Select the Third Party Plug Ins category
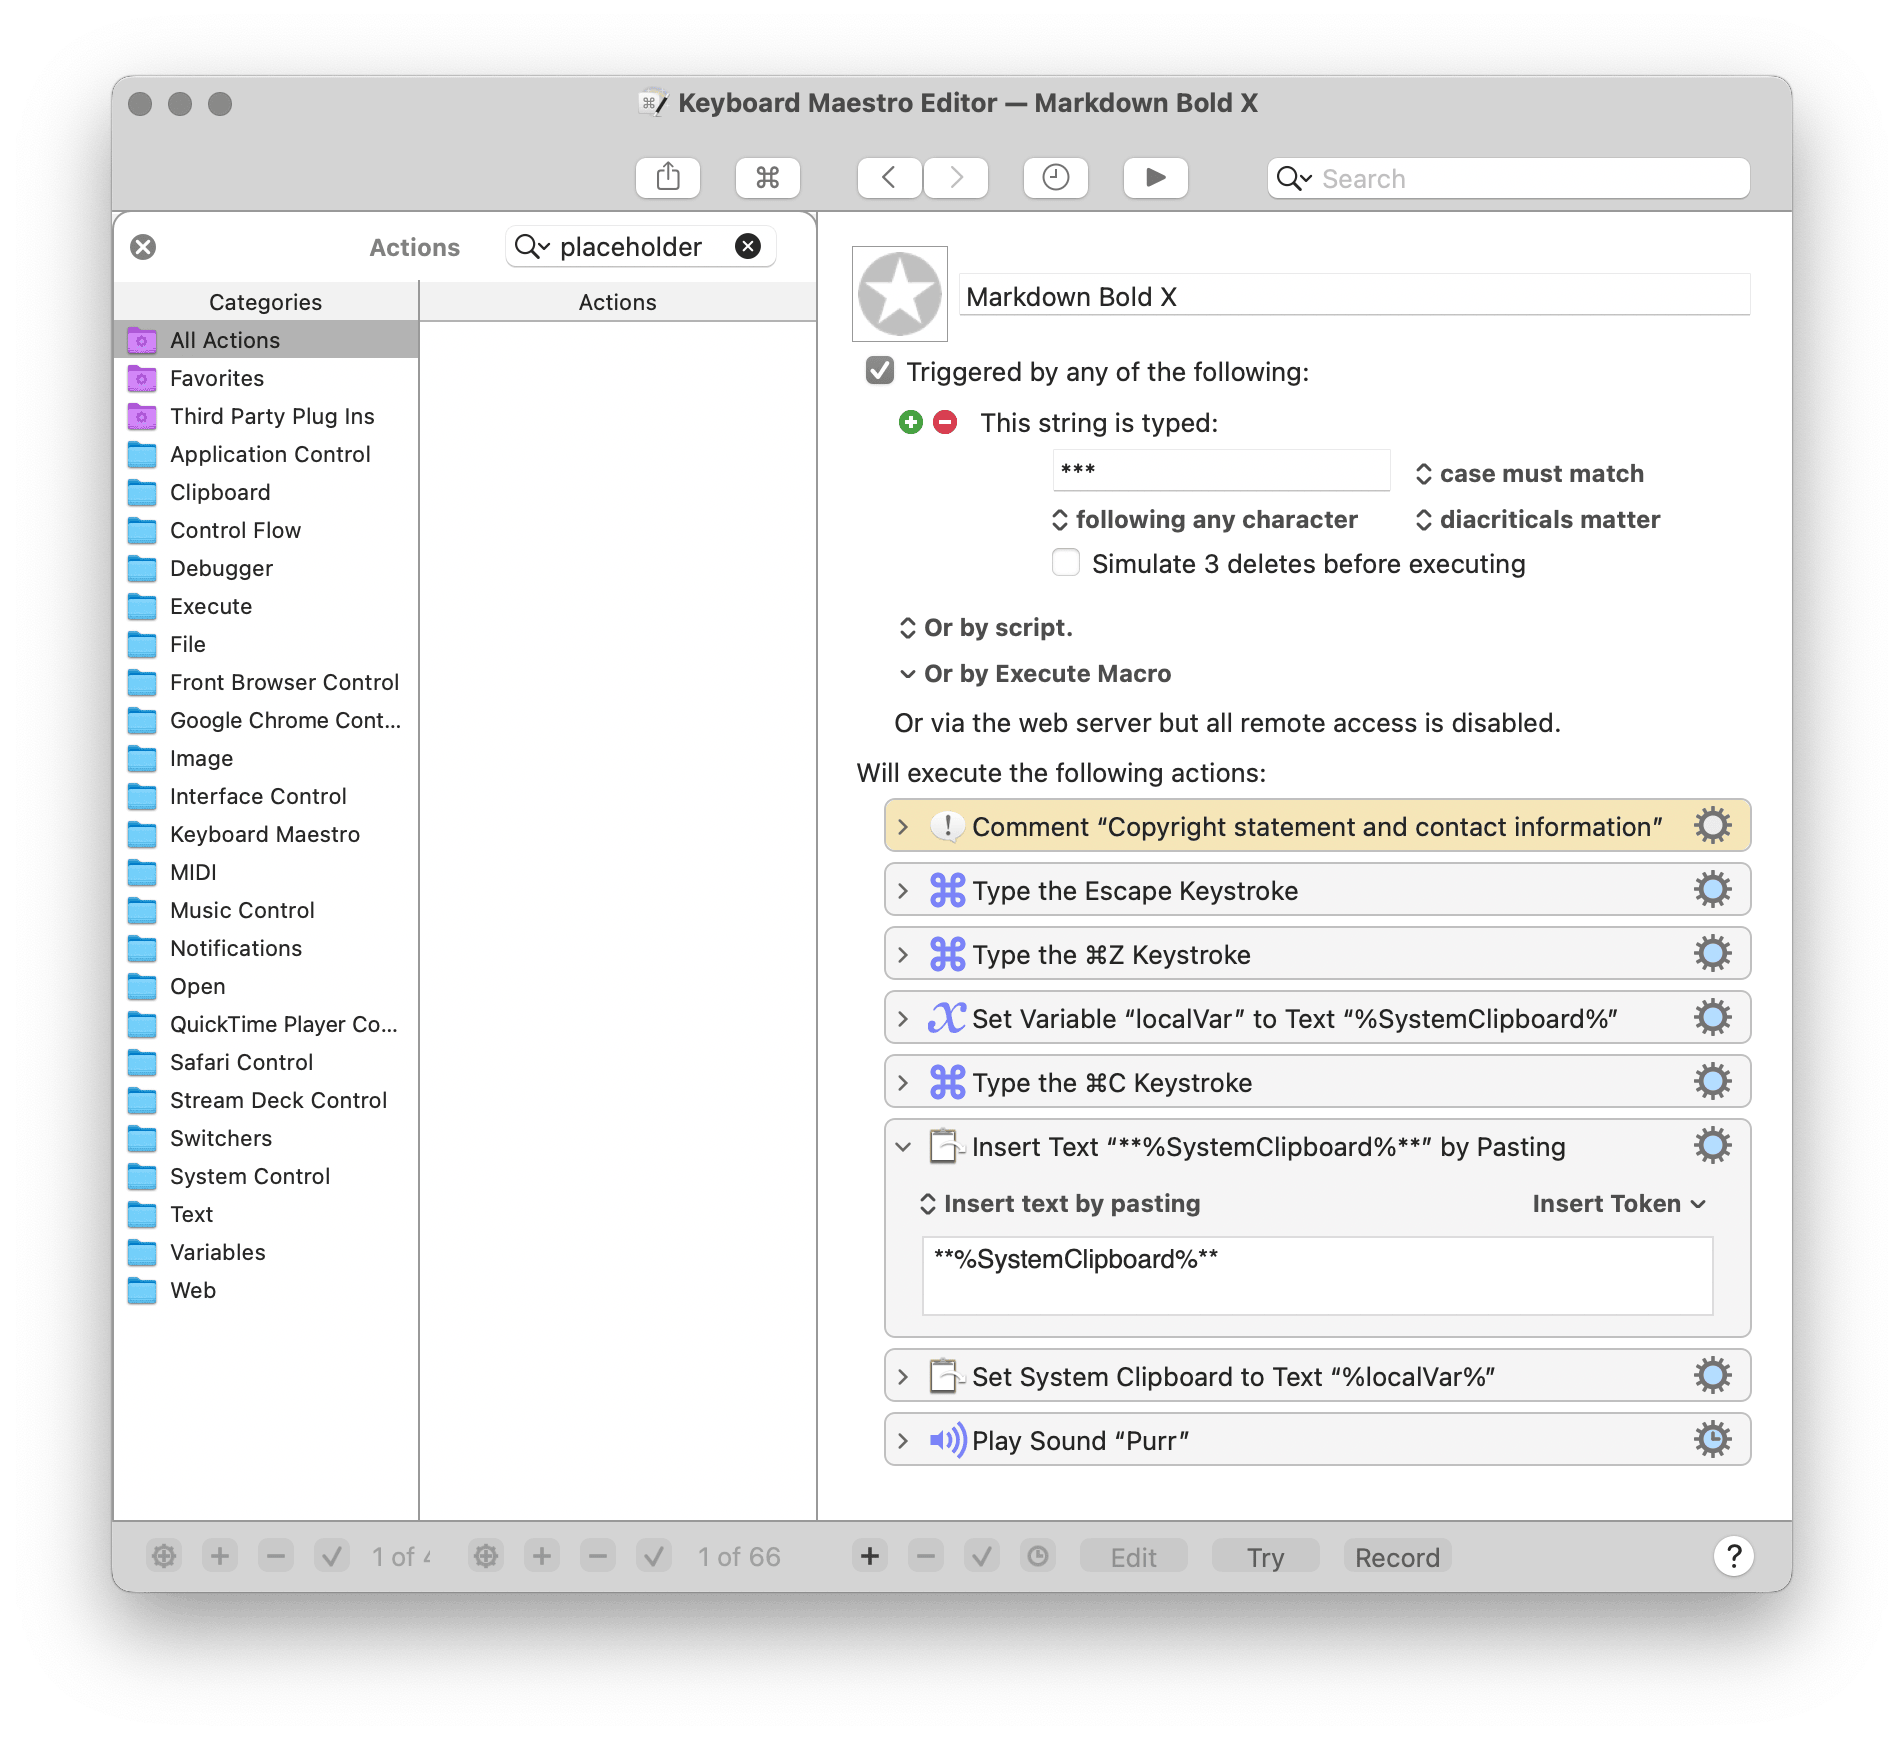 [x=266, y=416]
